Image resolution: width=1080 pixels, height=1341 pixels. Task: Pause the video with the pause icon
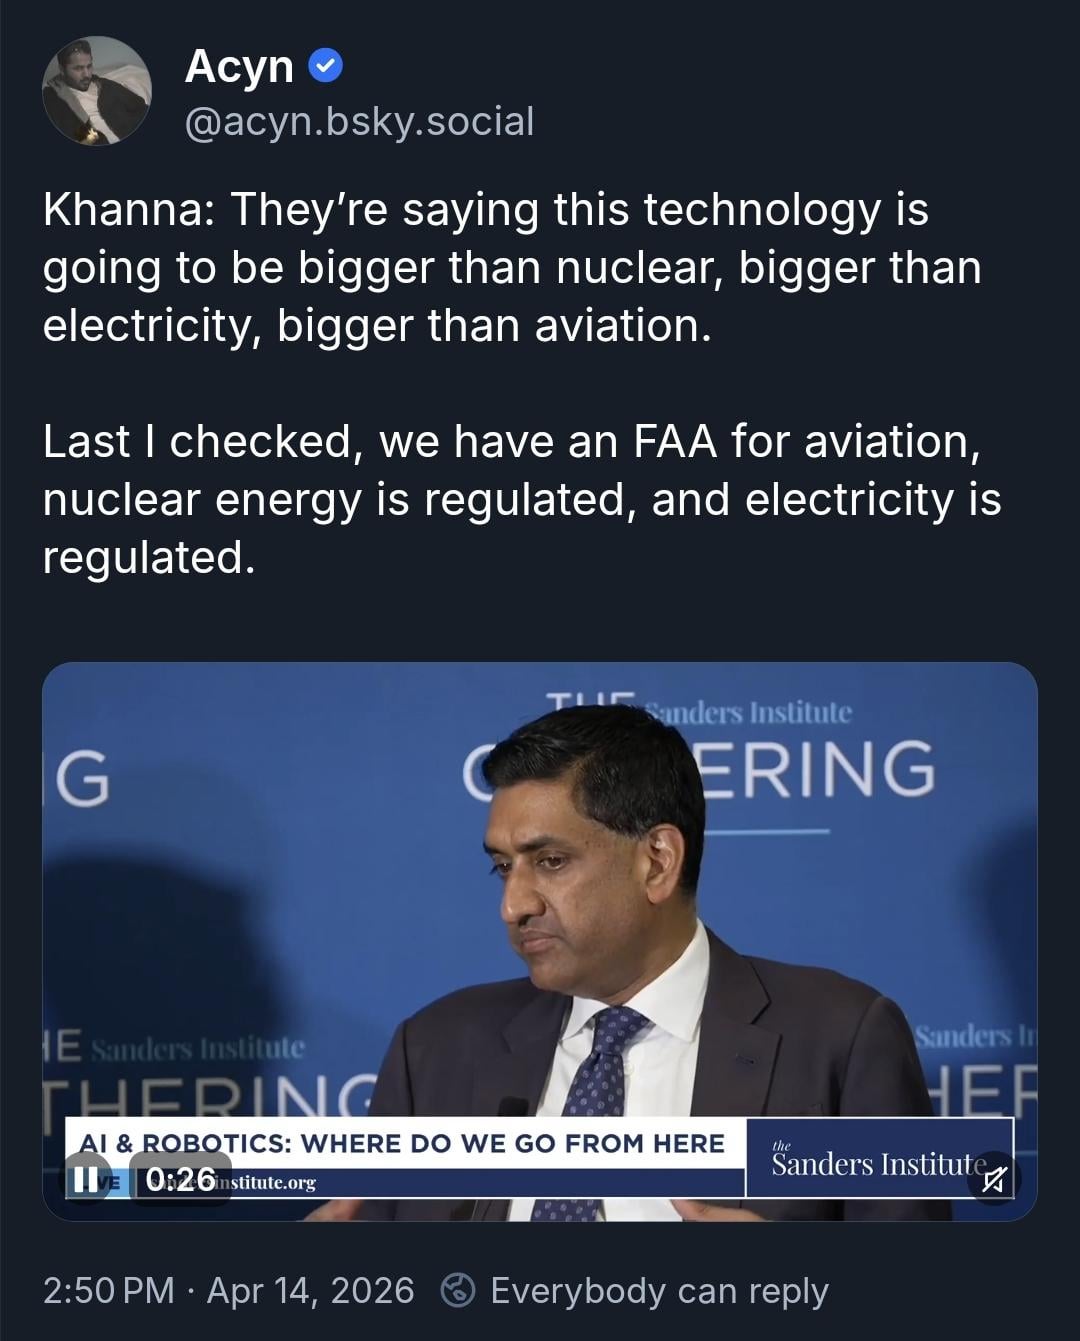click(x=88, y=1179)
